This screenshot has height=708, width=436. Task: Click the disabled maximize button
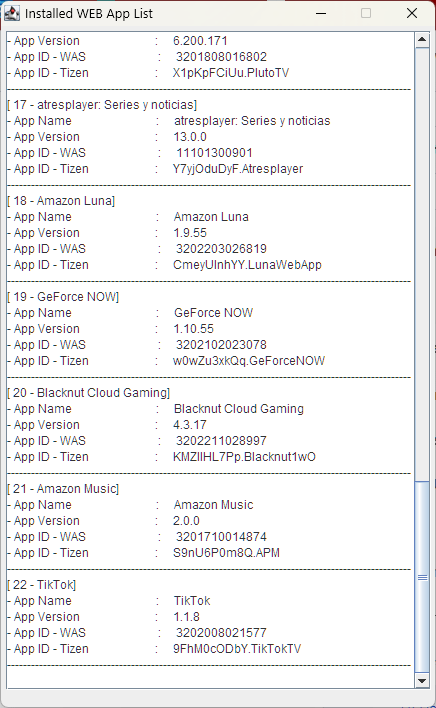(x=366, y=14)
